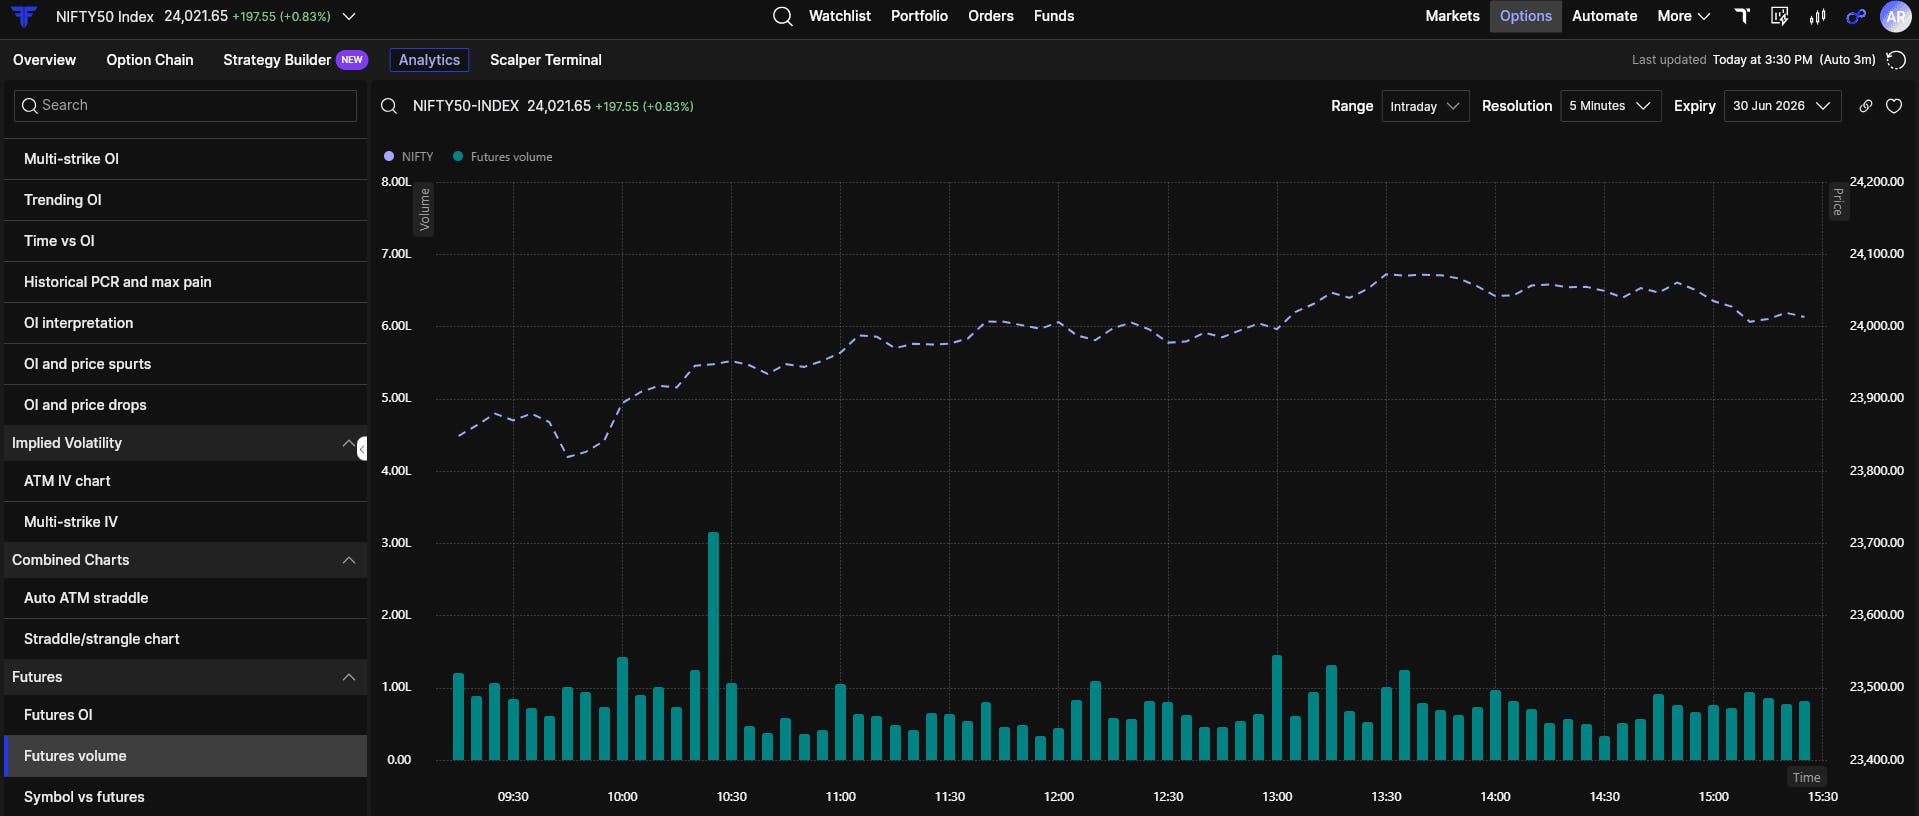Open the AR profile avatar
The height and width of the screenshot is (816, 1919).
point(1895,16)
